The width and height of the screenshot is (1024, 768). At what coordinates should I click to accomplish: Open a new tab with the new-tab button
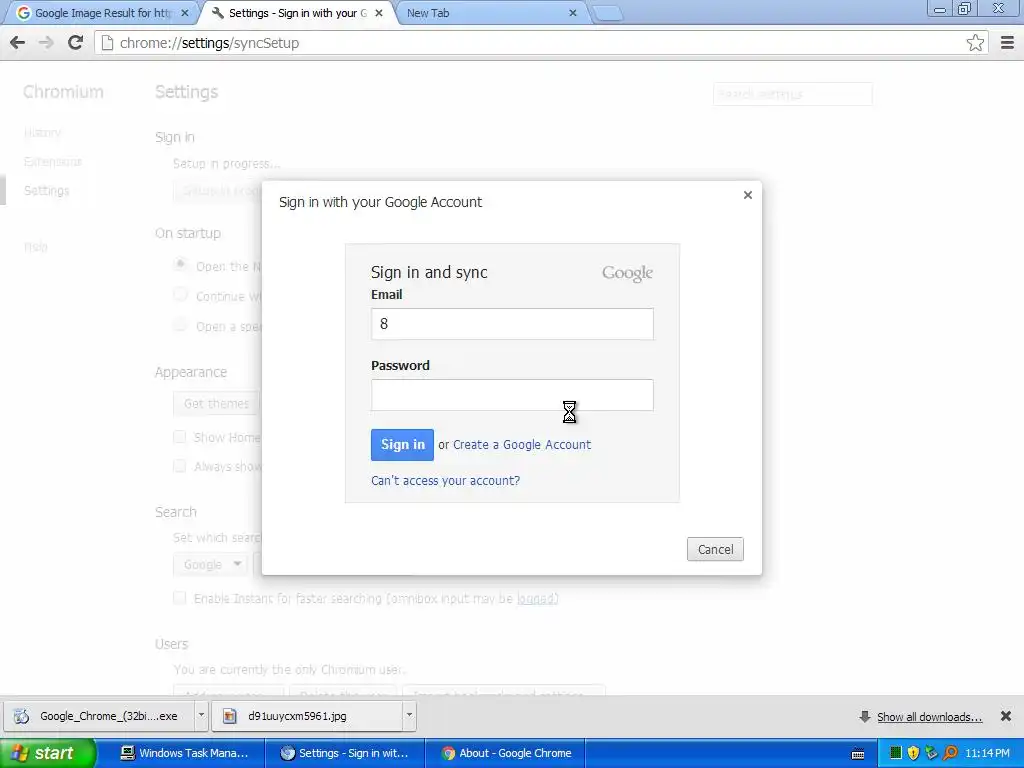point(607,14)
